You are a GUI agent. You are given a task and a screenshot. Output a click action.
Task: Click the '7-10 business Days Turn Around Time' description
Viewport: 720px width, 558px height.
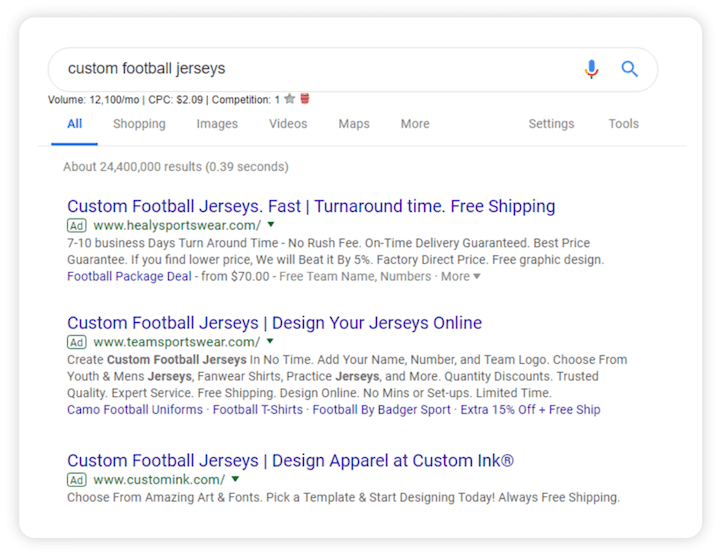point(336,252)
